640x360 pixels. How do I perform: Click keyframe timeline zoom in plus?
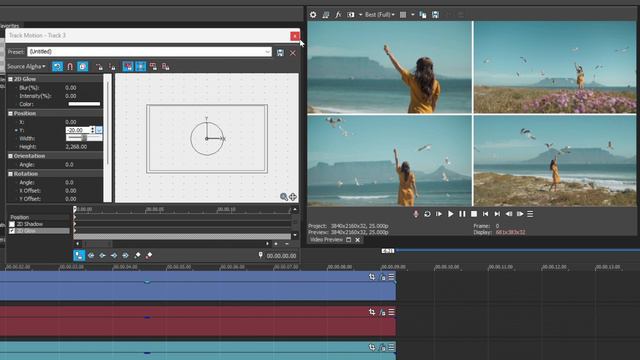coord(276,244)
